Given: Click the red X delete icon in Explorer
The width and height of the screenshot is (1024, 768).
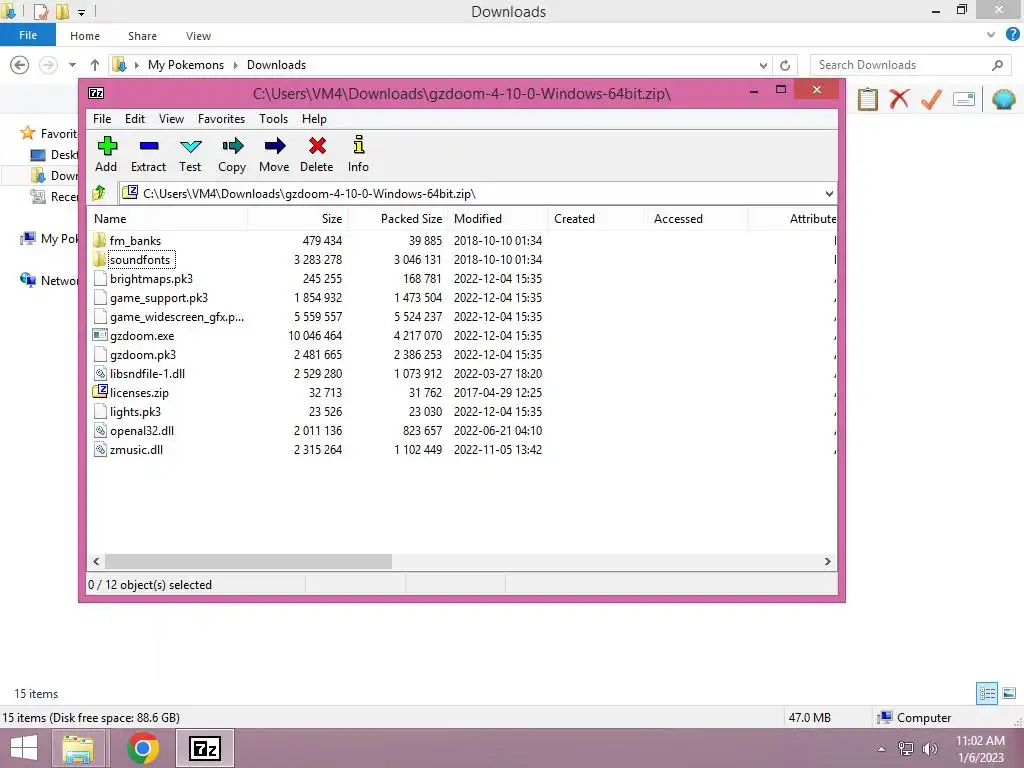Looking at the screenshot, I should [899, 99].
